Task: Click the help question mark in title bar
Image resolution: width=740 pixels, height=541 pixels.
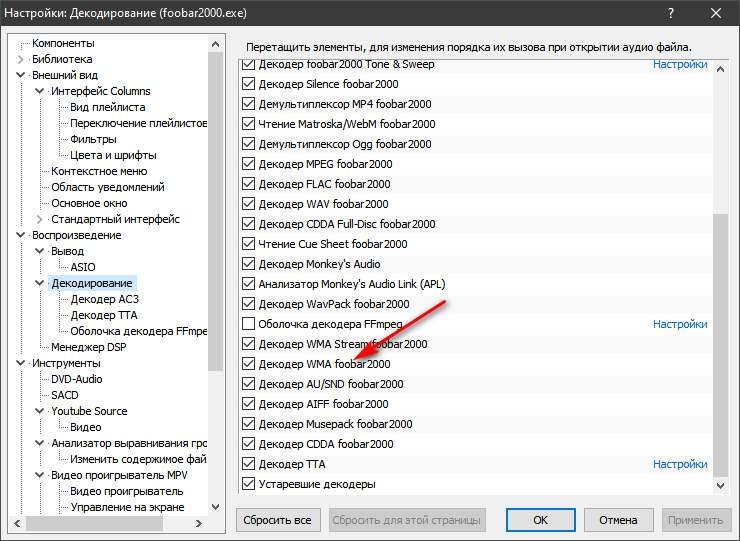Action: pyautogui.click(x=669, y=15)
